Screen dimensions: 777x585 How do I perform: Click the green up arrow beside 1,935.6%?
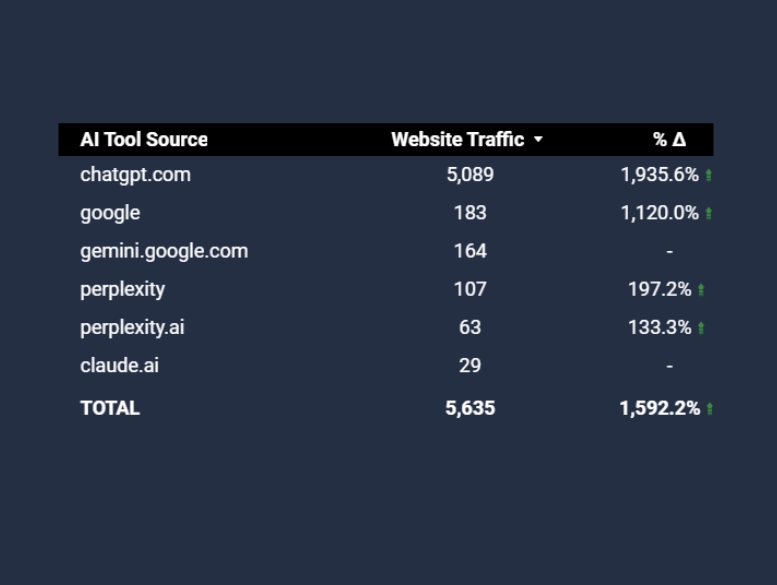pyautogui.click(x=709, y=175)
